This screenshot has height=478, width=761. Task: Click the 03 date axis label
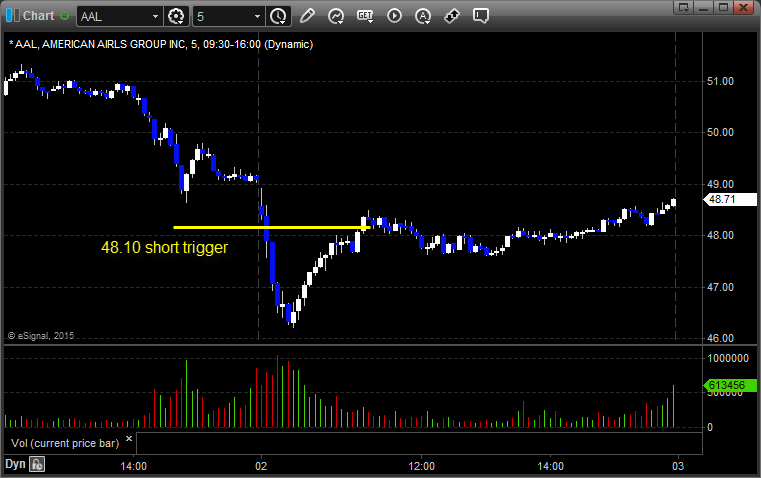[678, 466]
